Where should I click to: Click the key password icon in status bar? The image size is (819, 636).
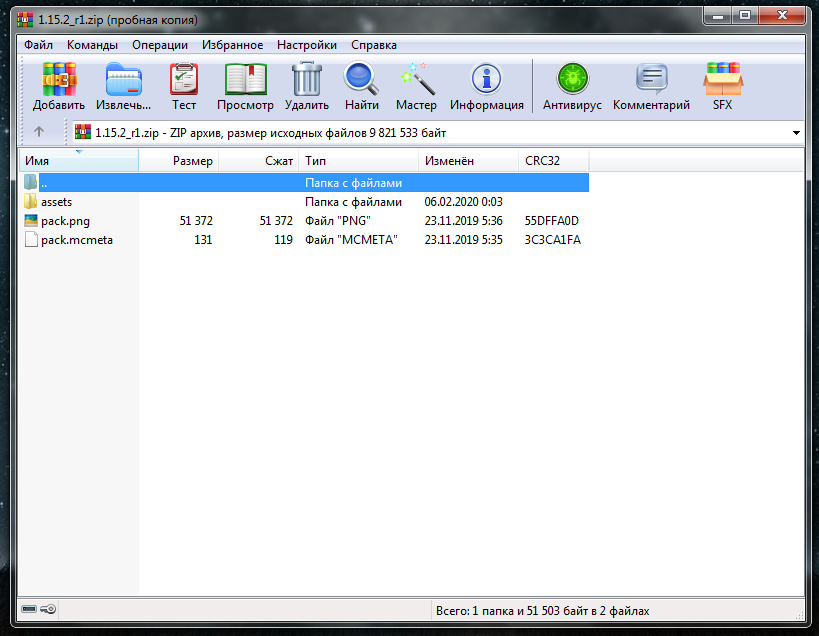(48, 609)
